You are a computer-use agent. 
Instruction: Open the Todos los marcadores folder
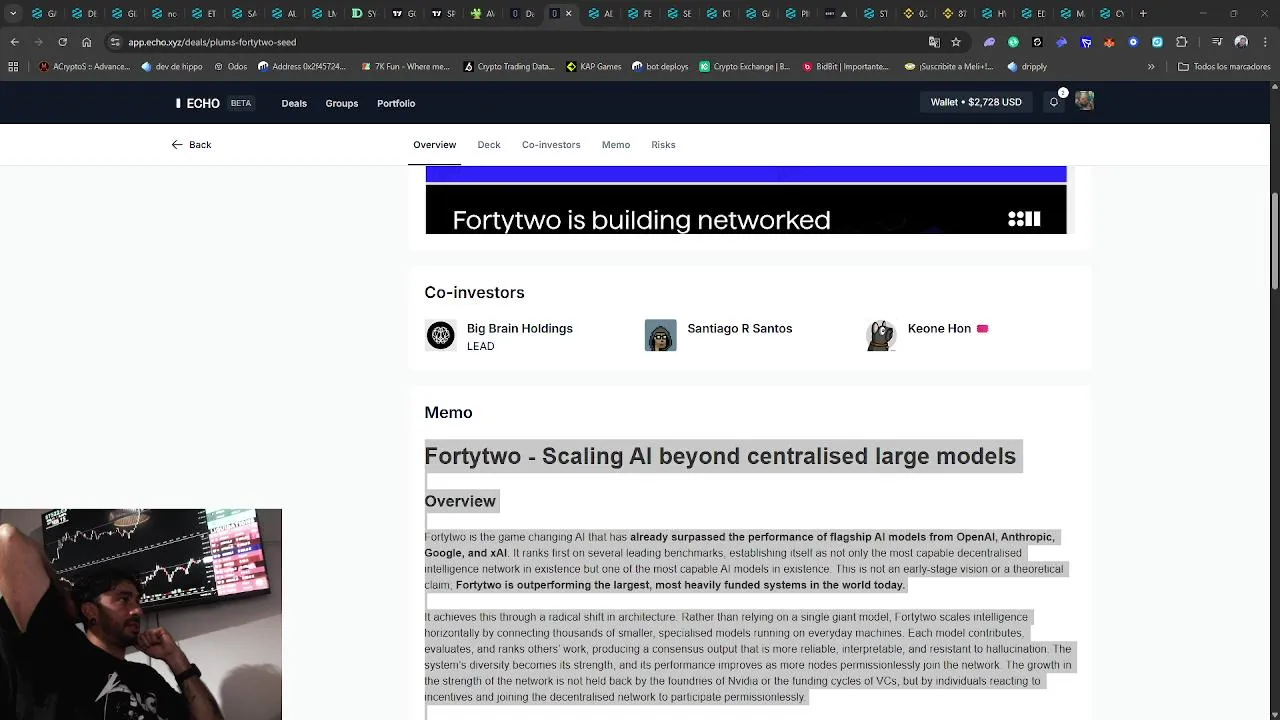(1224, 67)
